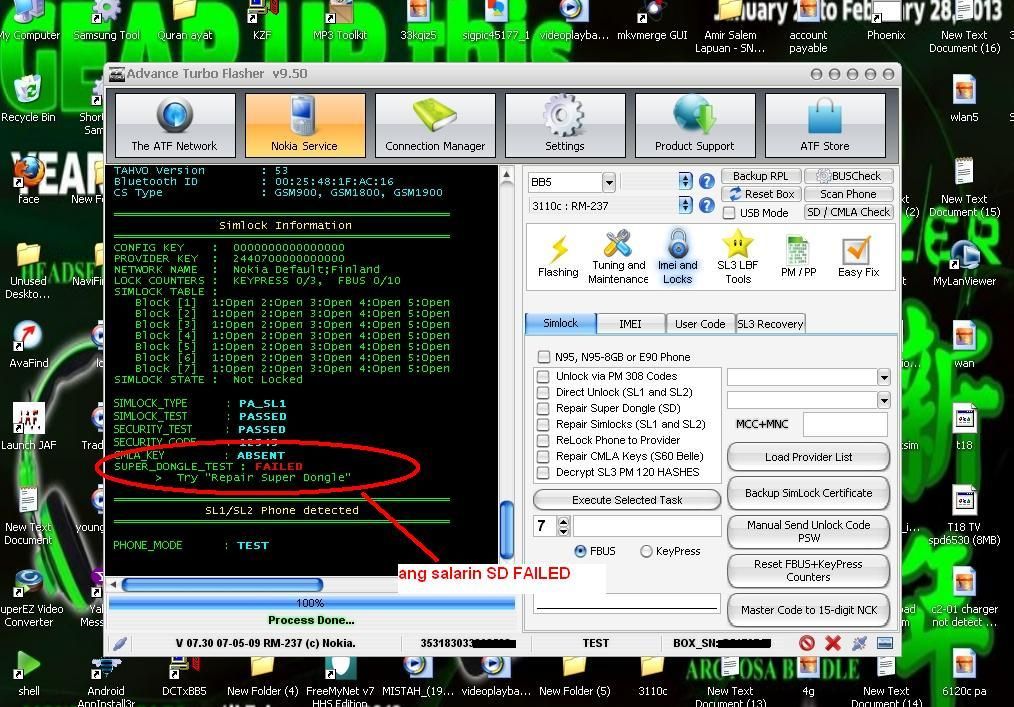
Task: Select the Flashing tool
Action: 558,256
